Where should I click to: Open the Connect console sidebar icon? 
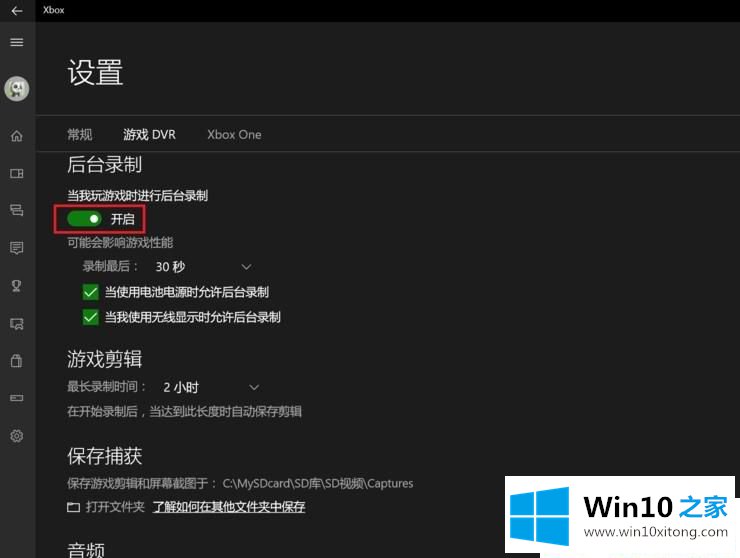[17, 398]
